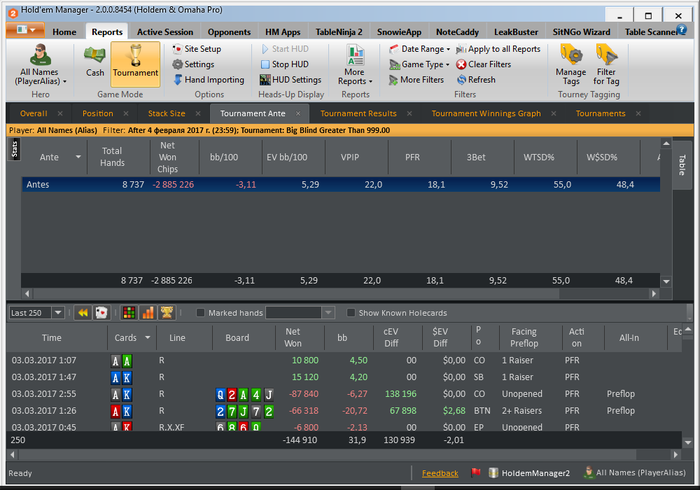Click the yellow rewind replay arrows icon

83,313
